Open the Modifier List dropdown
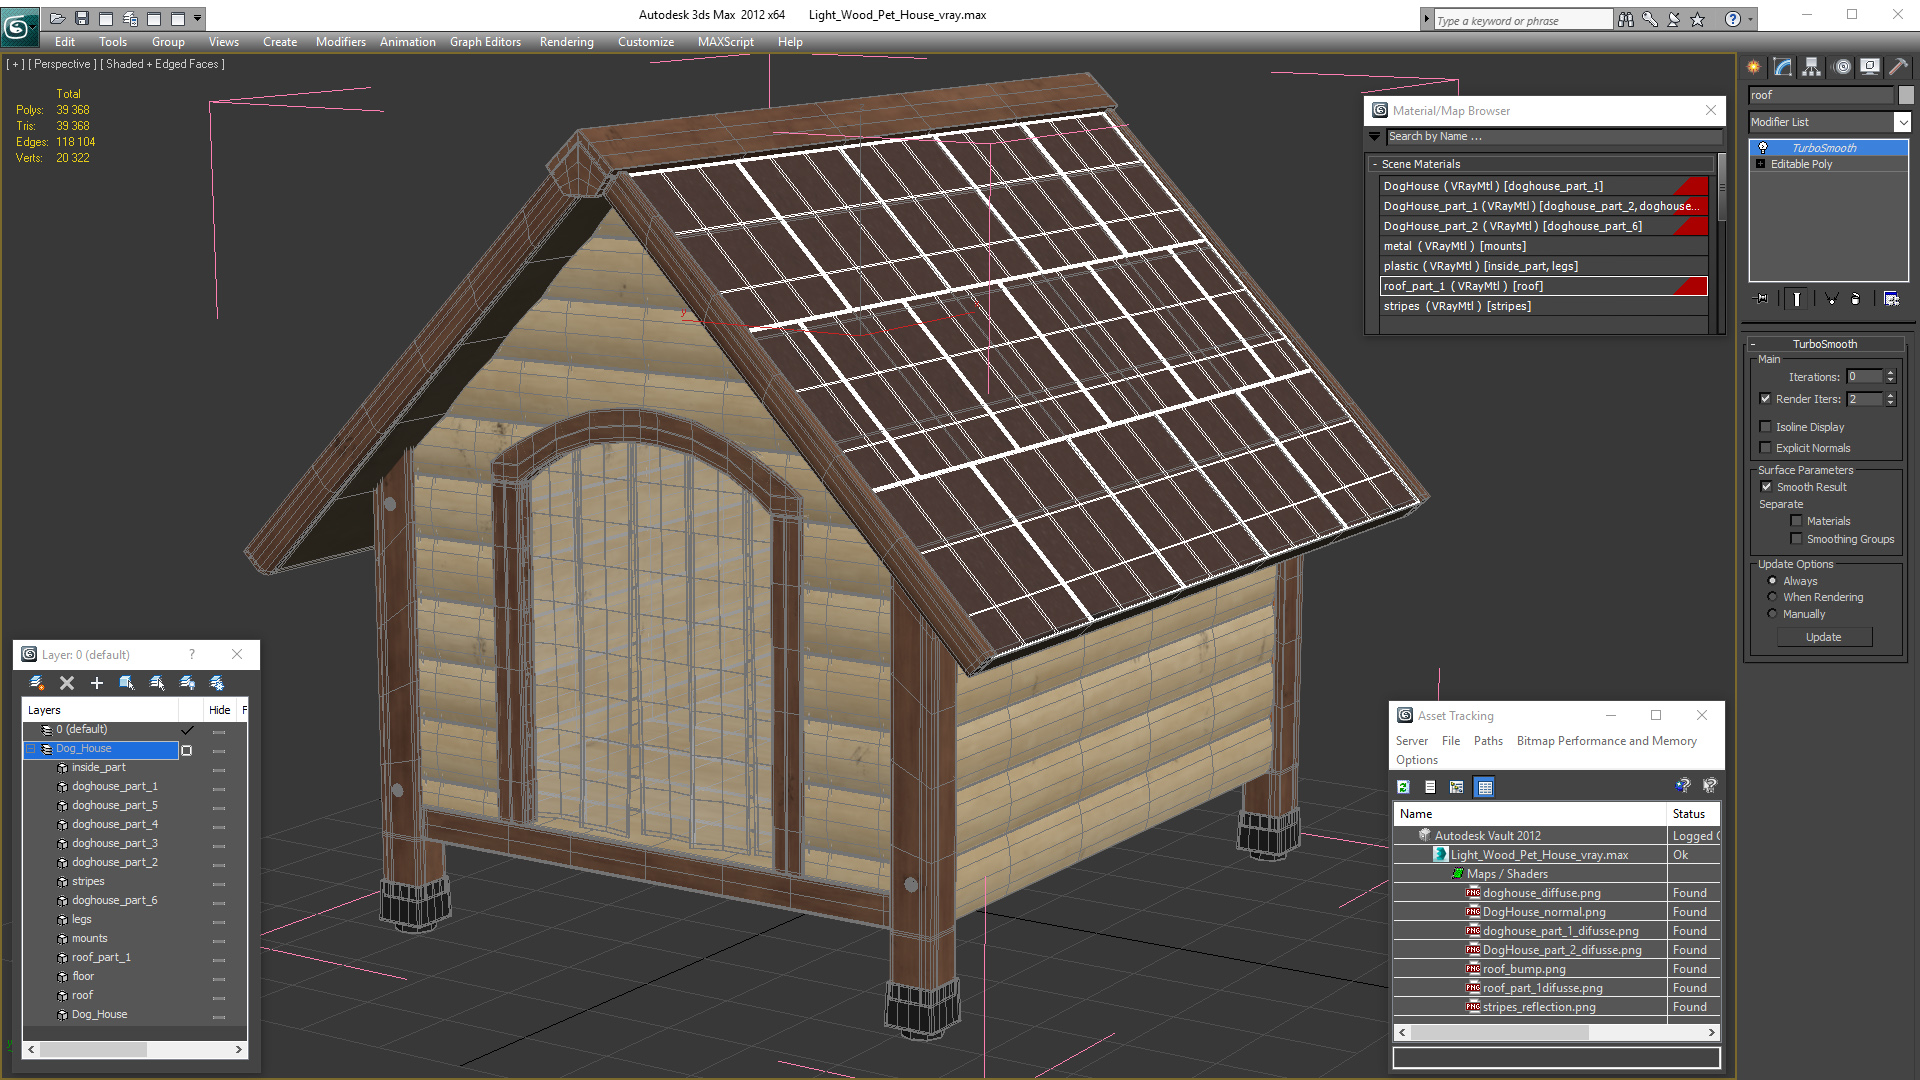Screen dimensions: 1920x1080 coord(1902,122)
